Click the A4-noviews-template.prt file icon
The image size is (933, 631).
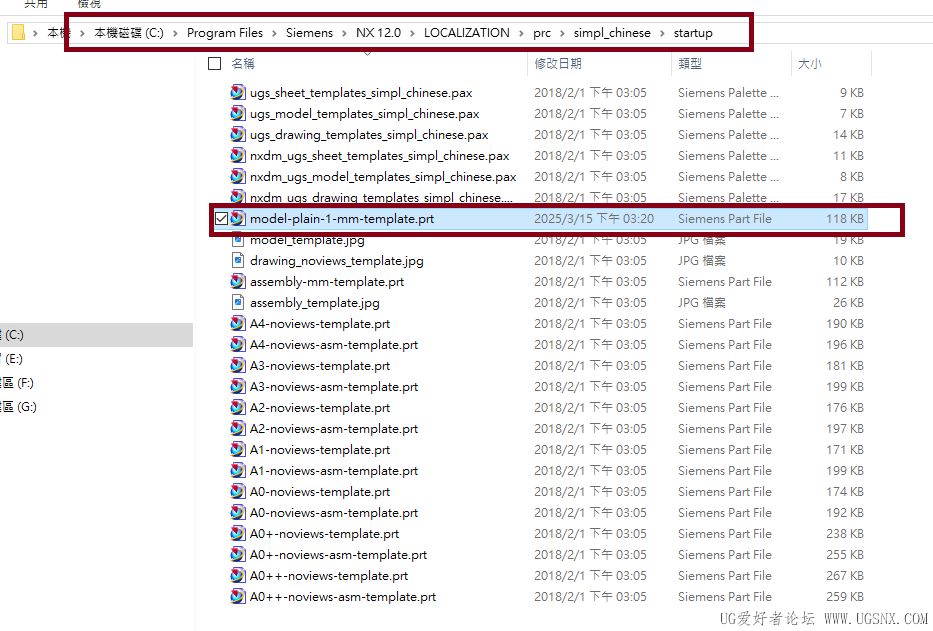click(x=237, y=323)
